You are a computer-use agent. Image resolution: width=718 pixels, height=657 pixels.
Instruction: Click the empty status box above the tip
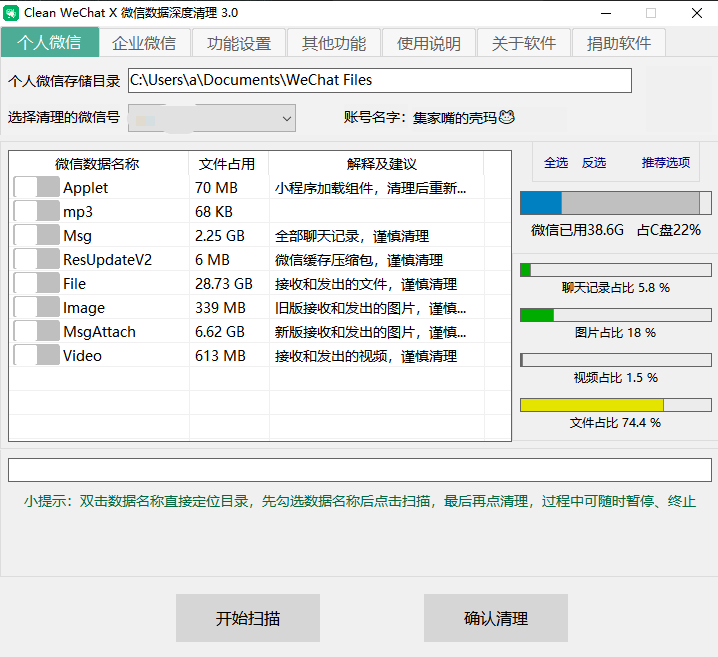[359, 470]
